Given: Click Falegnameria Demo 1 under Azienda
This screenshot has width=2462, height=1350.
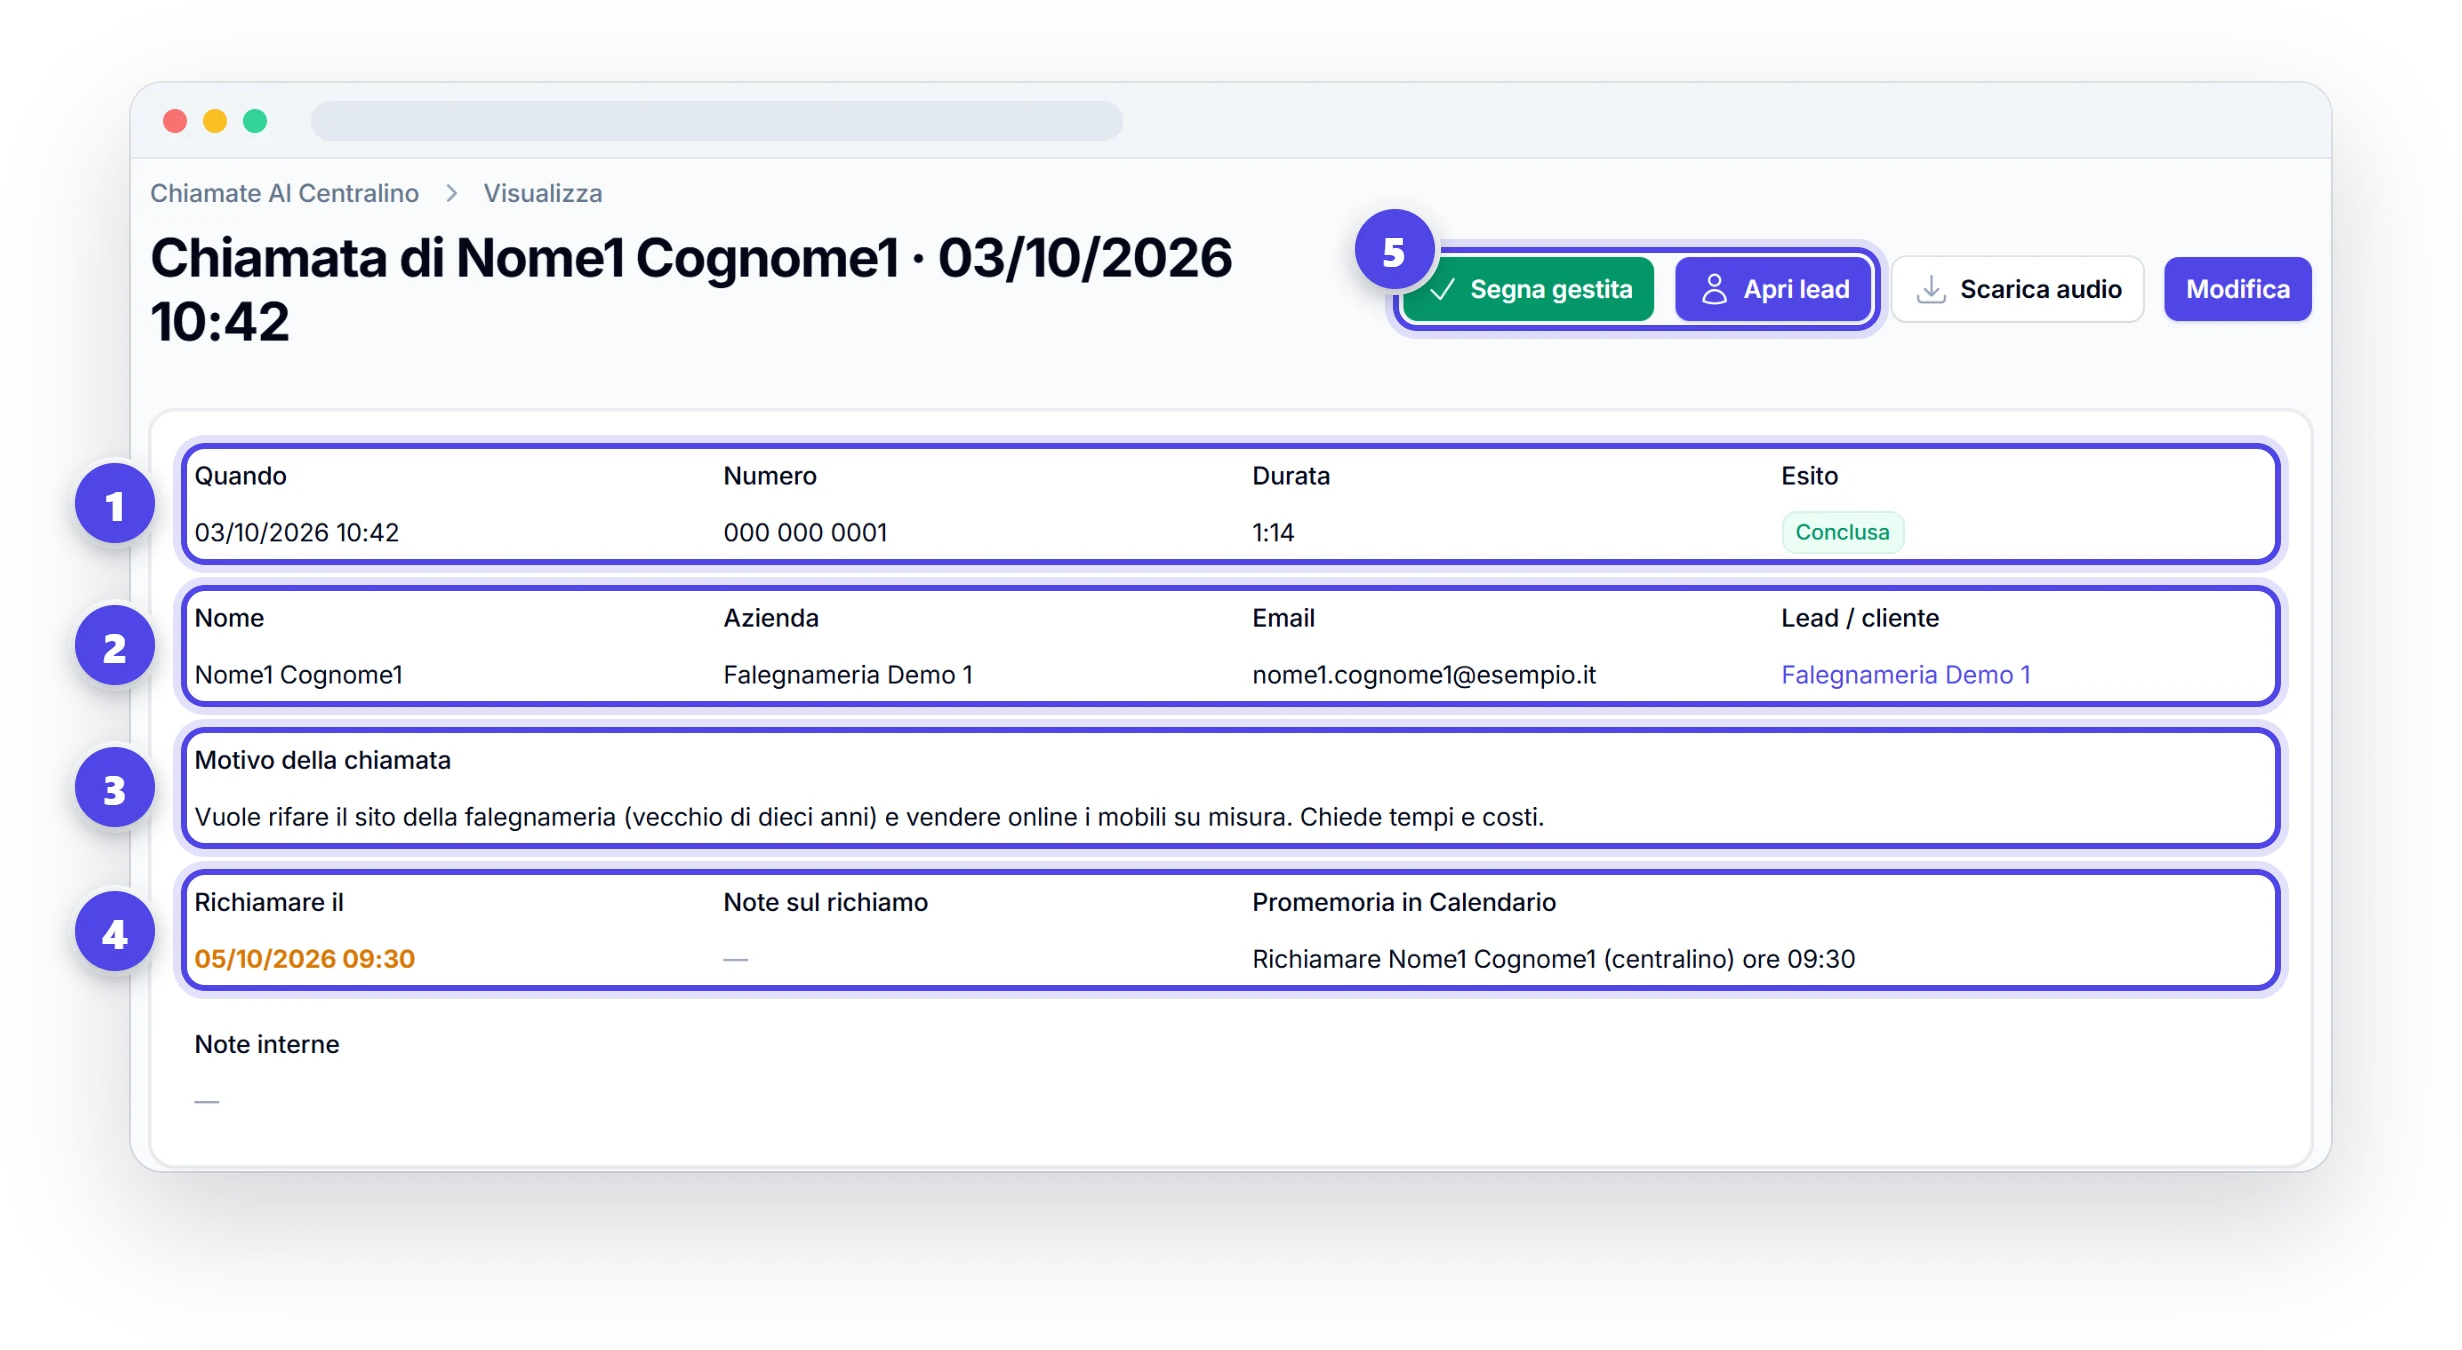Looking at the screenshot, I should [847, 675].
